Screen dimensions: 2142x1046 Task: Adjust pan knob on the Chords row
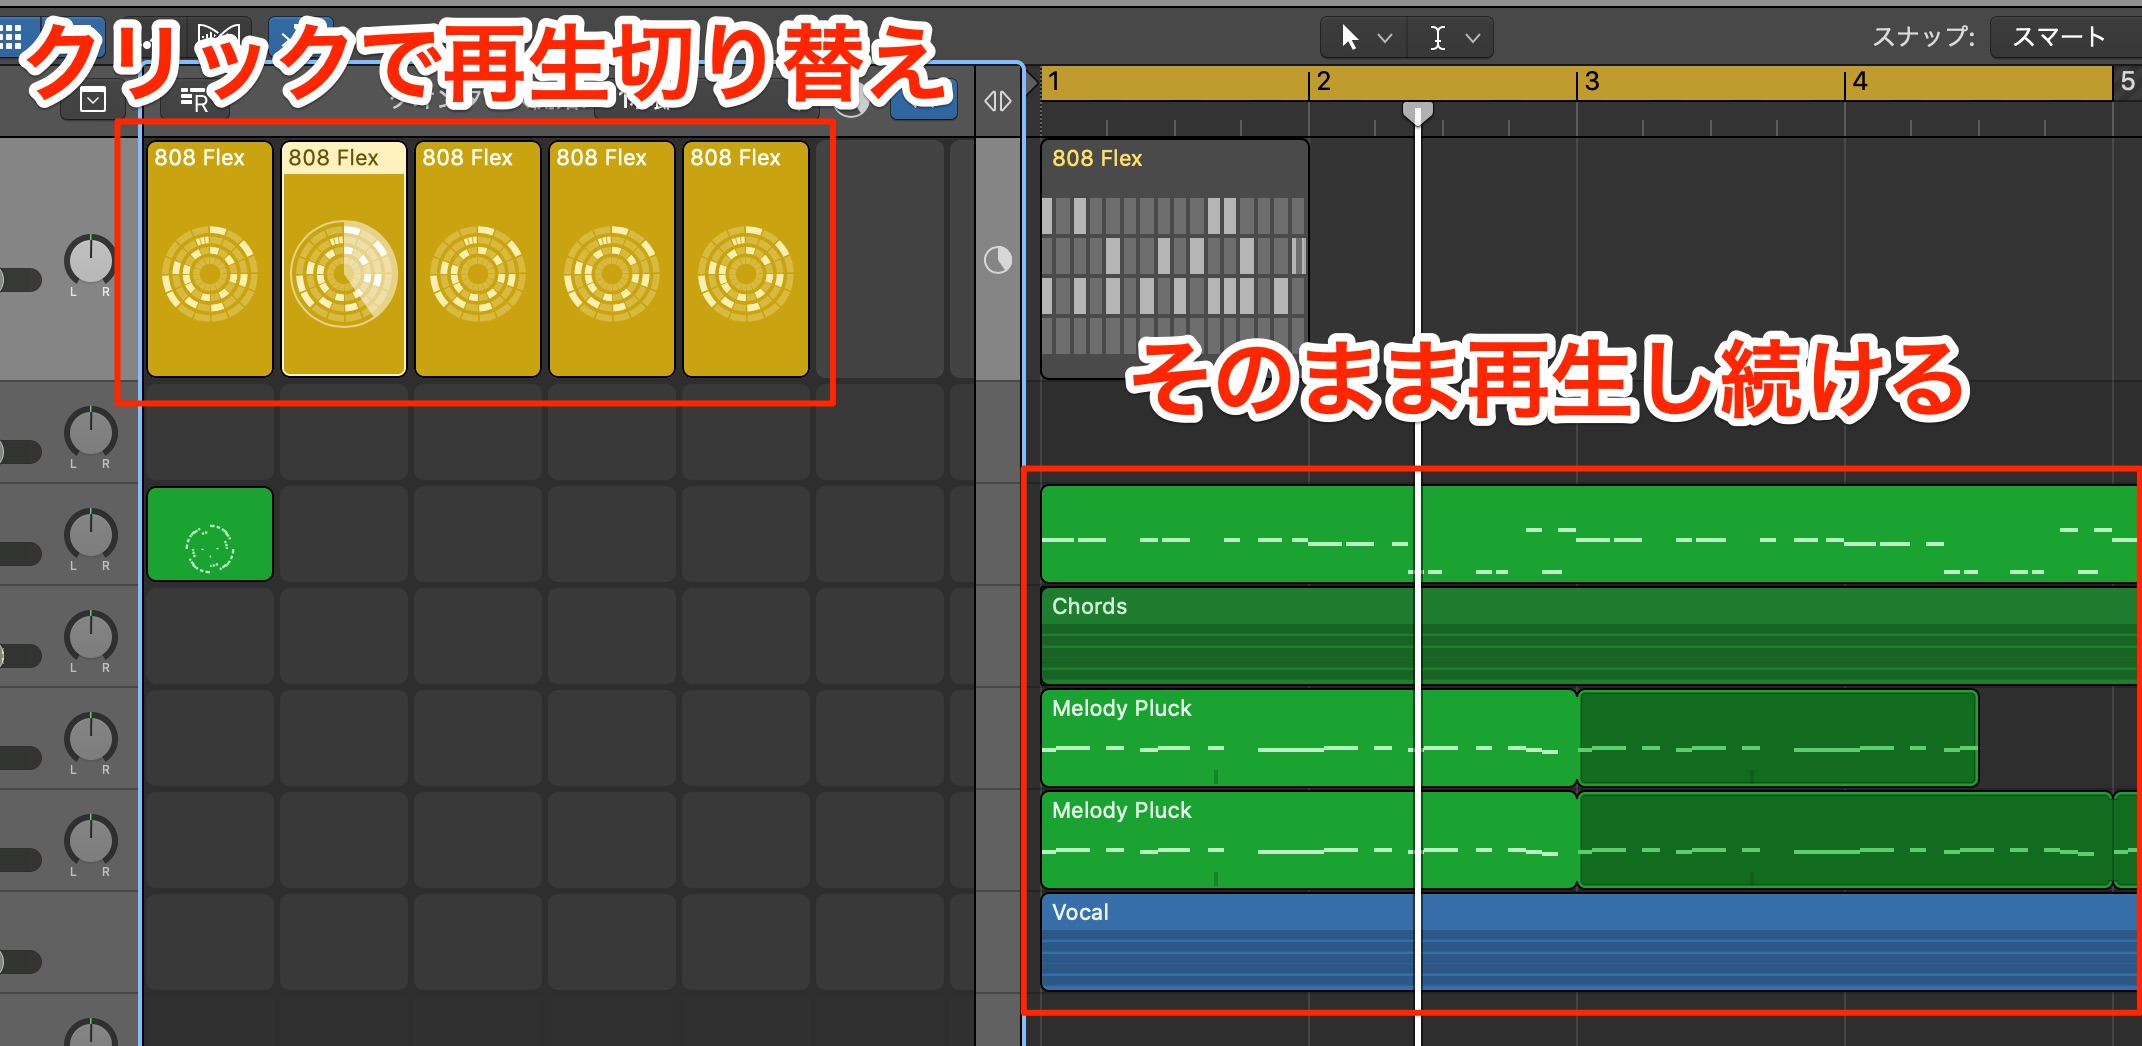[x=90, y=637]
